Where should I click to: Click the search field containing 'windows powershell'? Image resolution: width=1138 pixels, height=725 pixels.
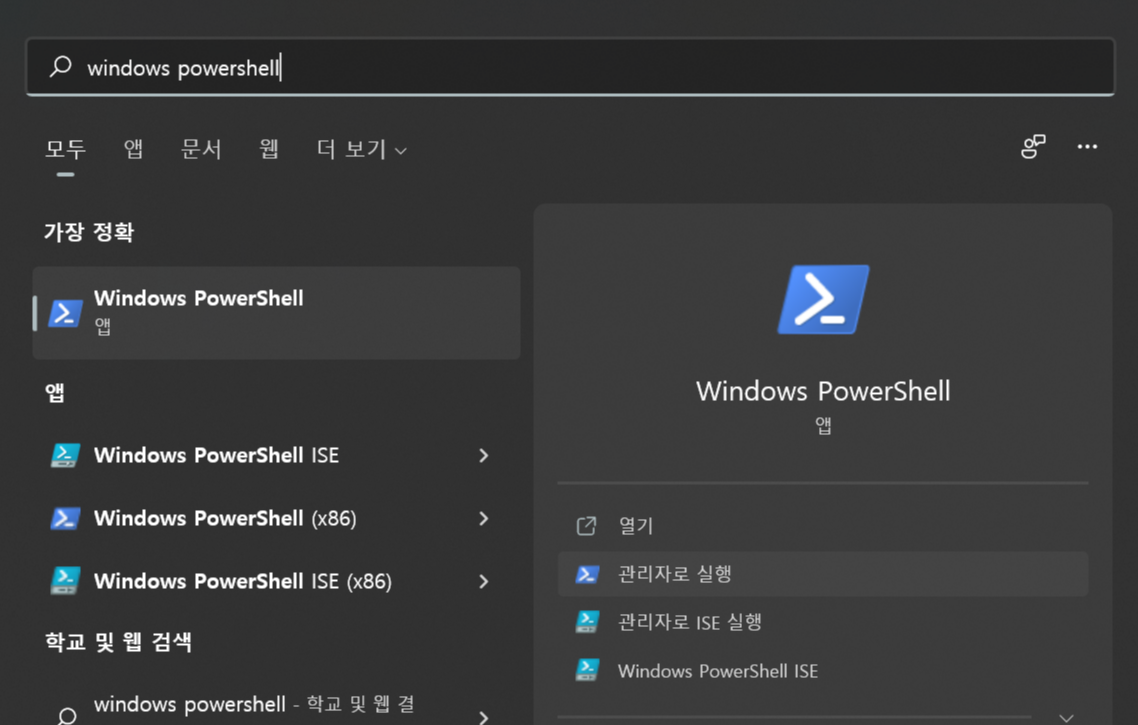pyautogui.click(x=570, y=67)
